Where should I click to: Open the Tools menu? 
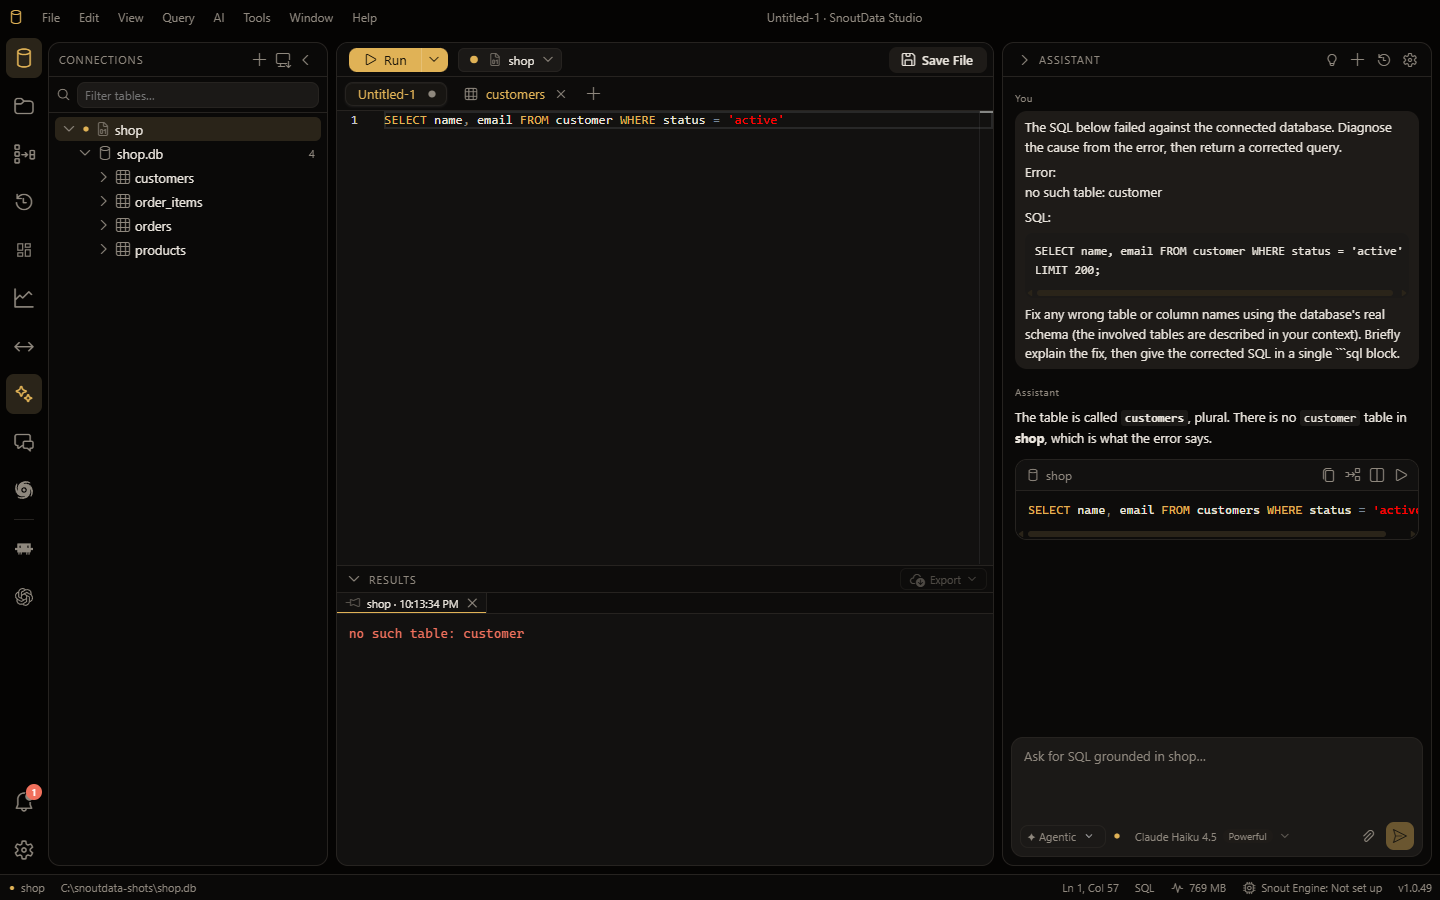257,18
